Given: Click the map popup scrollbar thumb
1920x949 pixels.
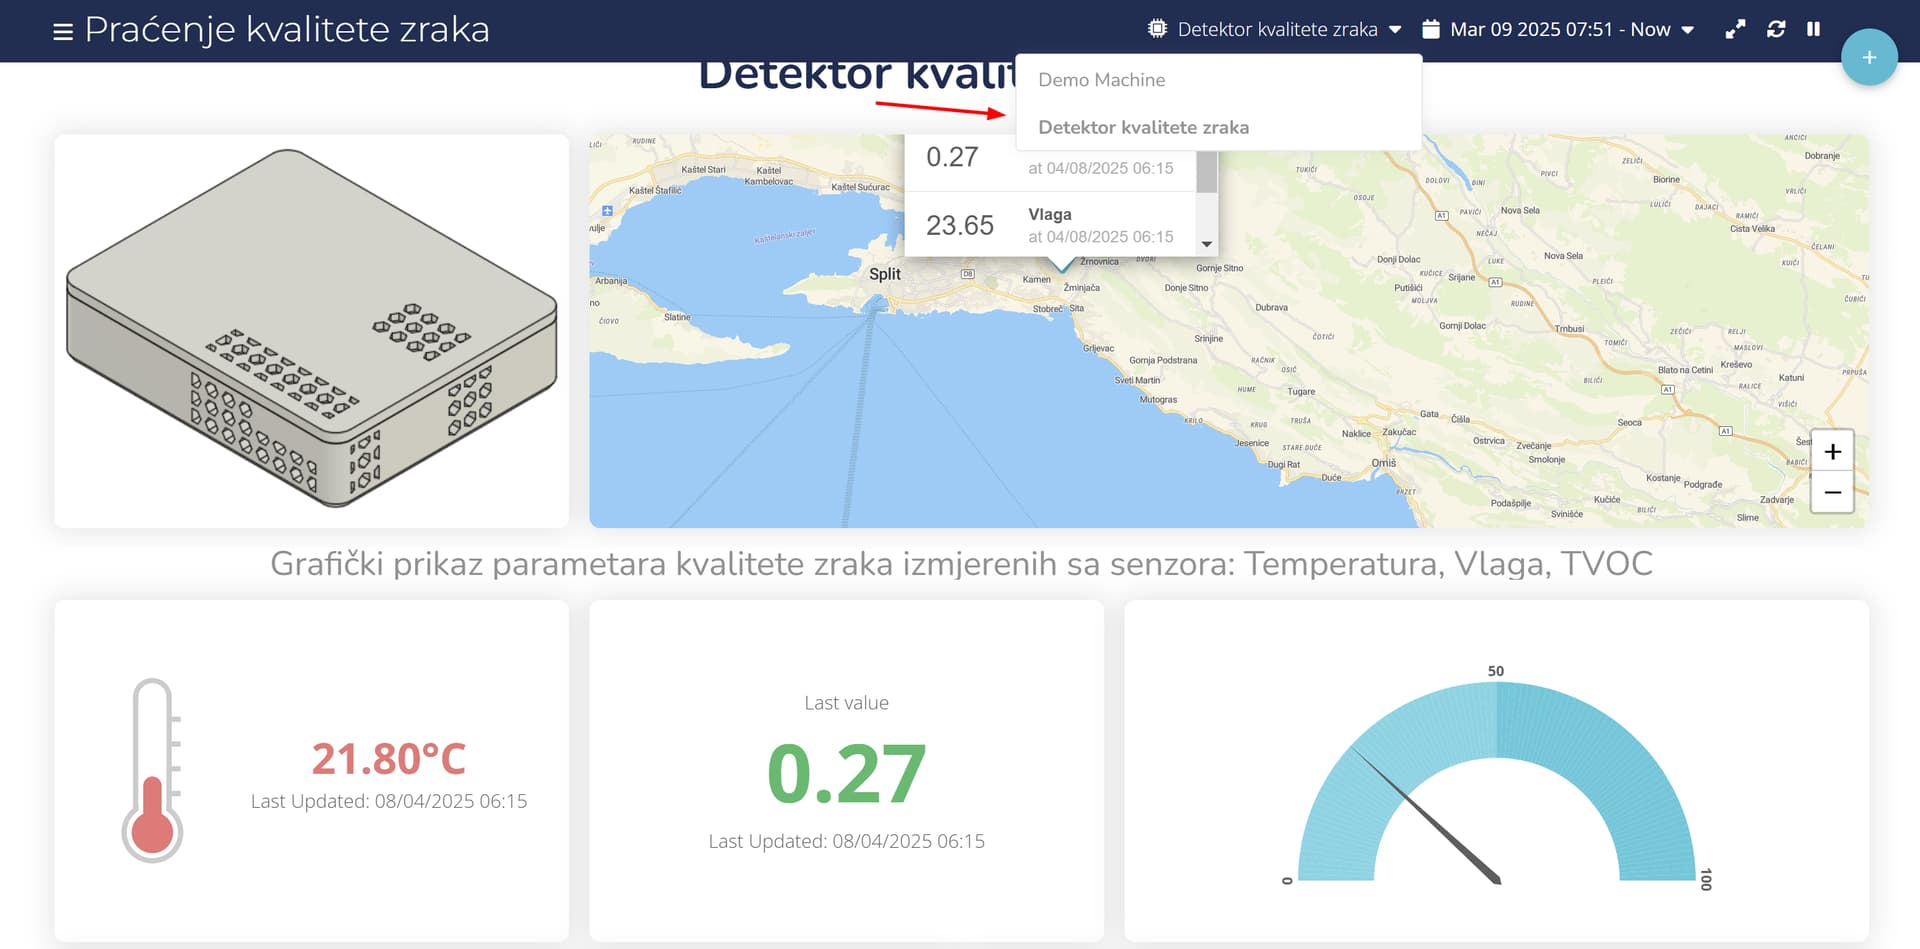Looking at the screenshot, I should click(x=1207, y=172).
